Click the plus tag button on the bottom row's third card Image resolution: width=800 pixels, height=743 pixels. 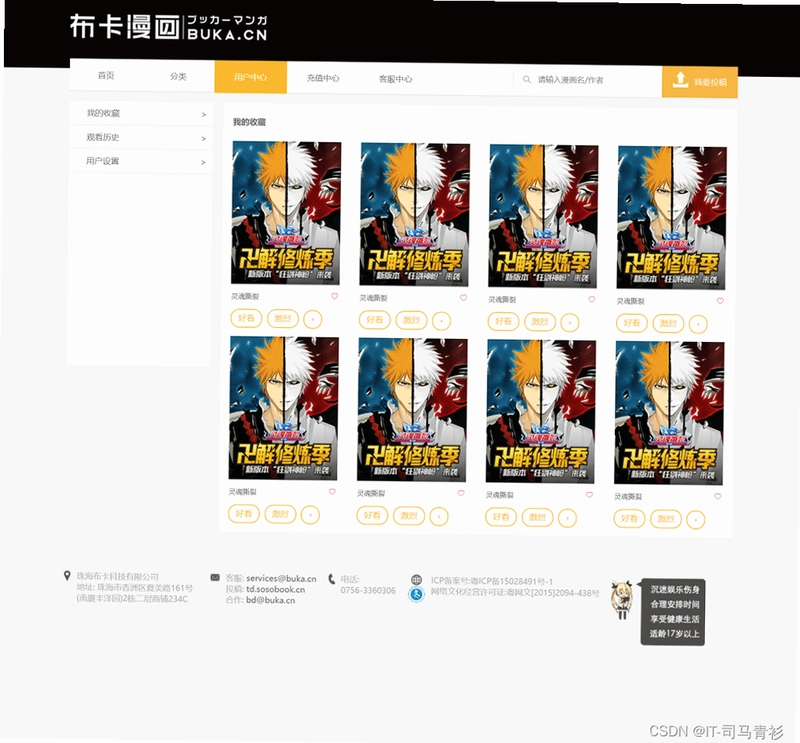(567, 518)
